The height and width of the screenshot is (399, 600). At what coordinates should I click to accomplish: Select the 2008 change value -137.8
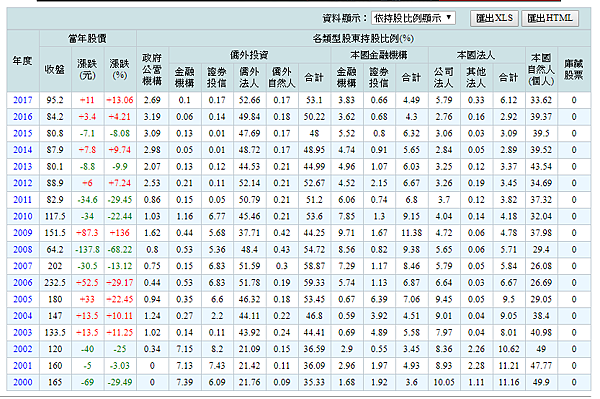(x=87, y=250)
